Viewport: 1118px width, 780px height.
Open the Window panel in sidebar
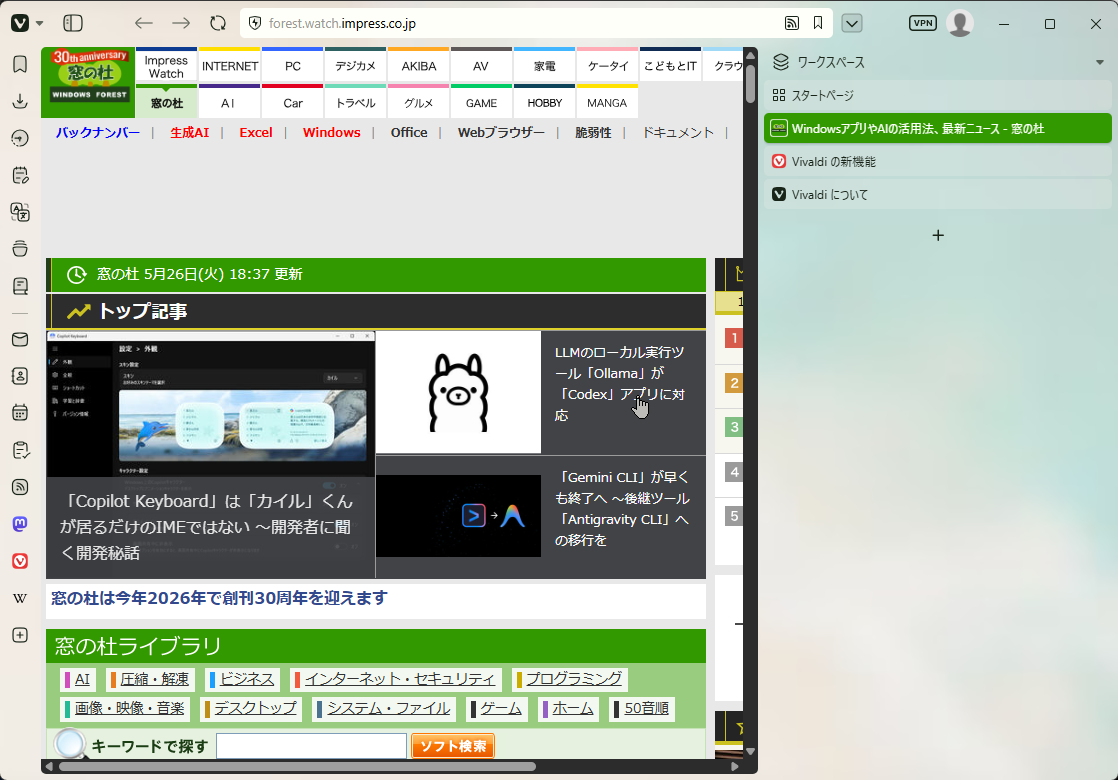[20, 249]
